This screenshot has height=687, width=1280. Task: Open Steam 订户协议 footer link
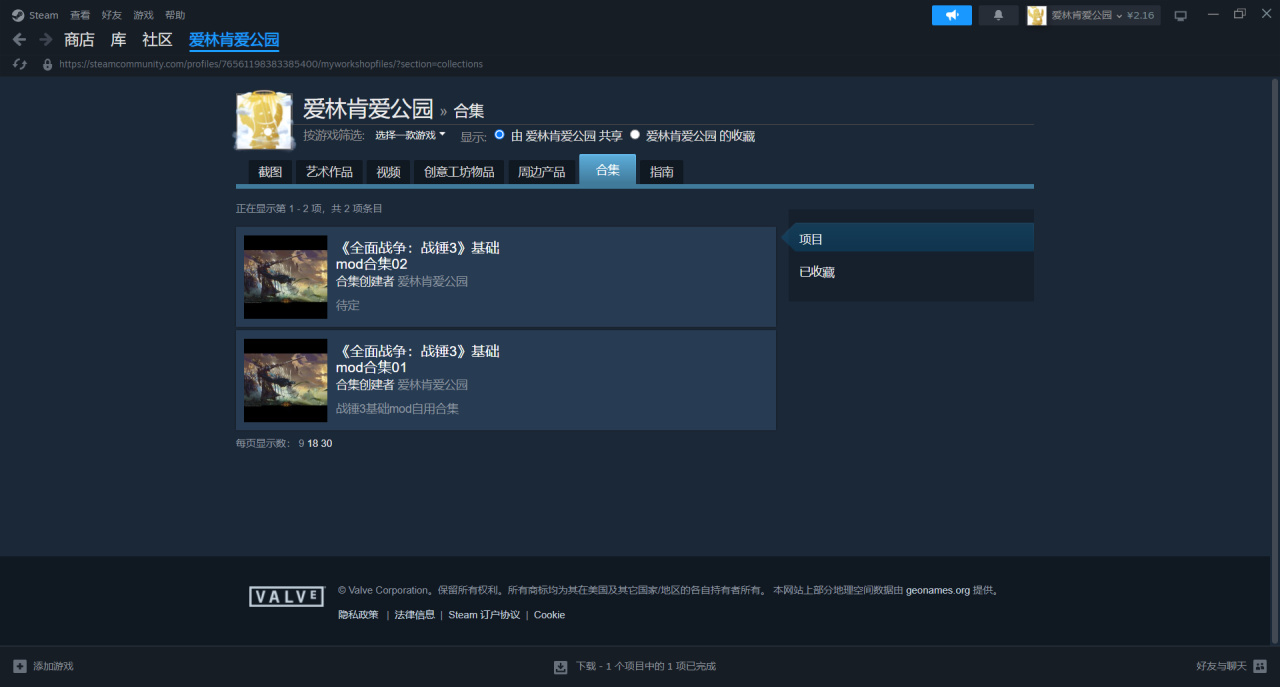[x=484, y=615]
